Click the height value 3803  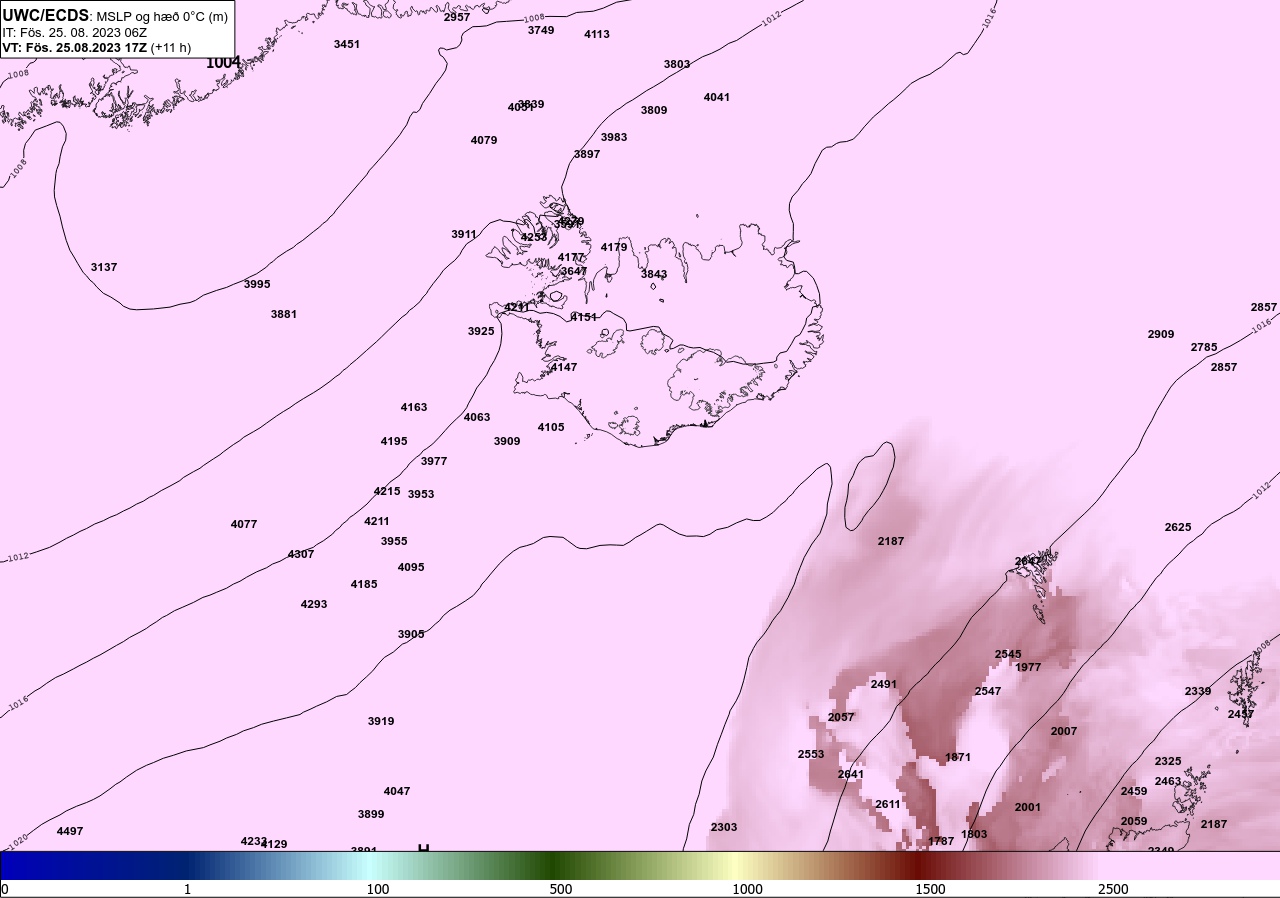[x=677, y=64]
